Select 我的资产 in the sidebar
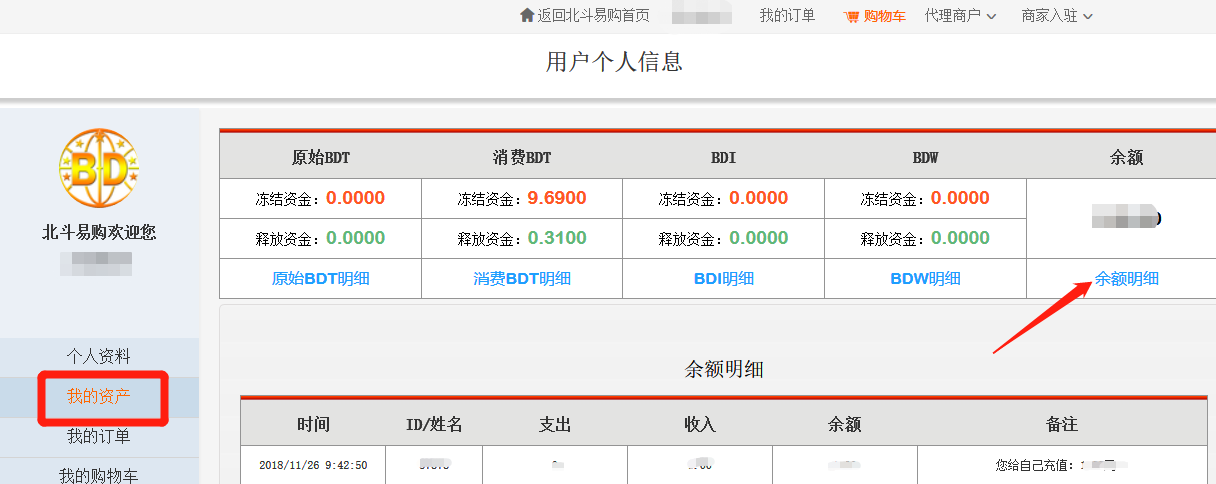Viewport: 1216px width, 484px height. click(x=98, y=397)
